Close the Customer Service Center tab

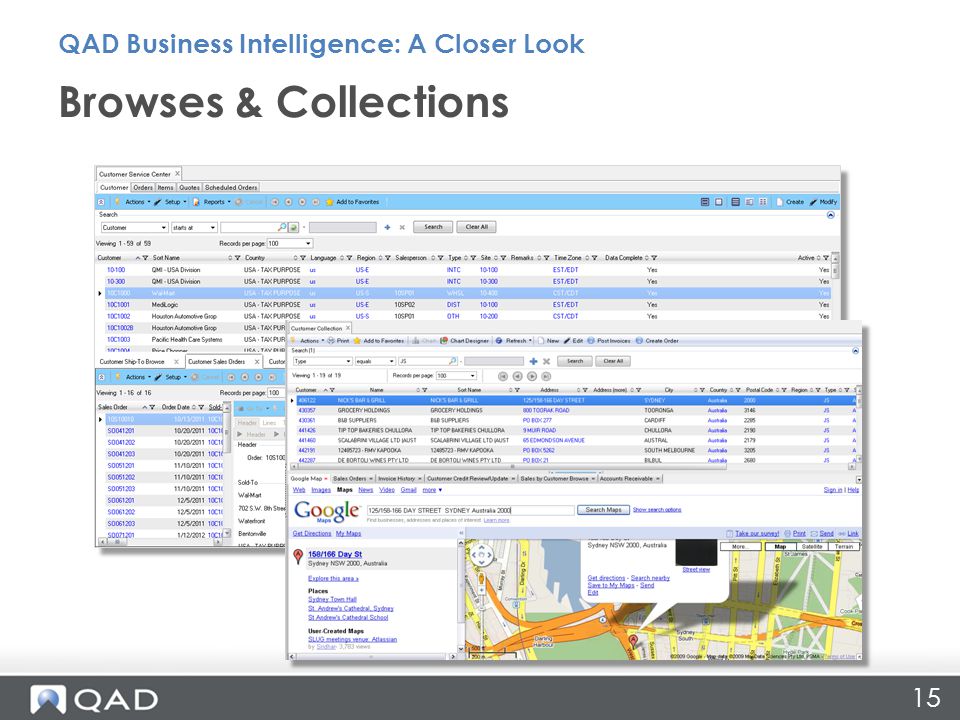coord(177,174)
